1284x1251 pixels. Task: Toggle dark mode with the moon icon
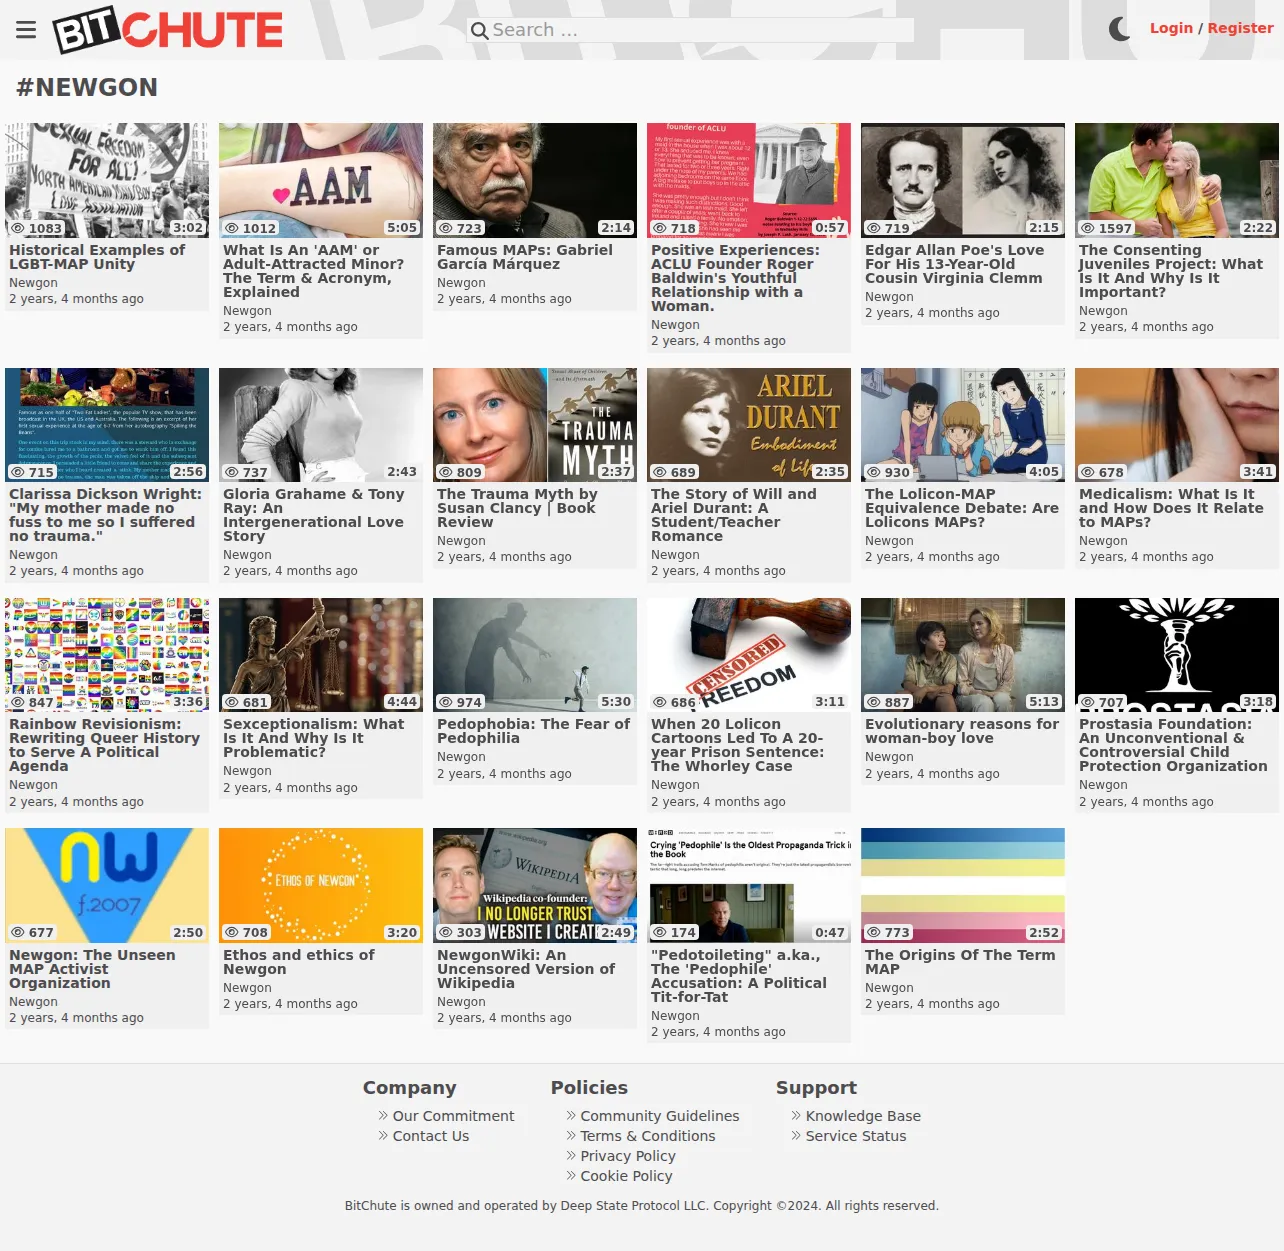click(1119, 28)
